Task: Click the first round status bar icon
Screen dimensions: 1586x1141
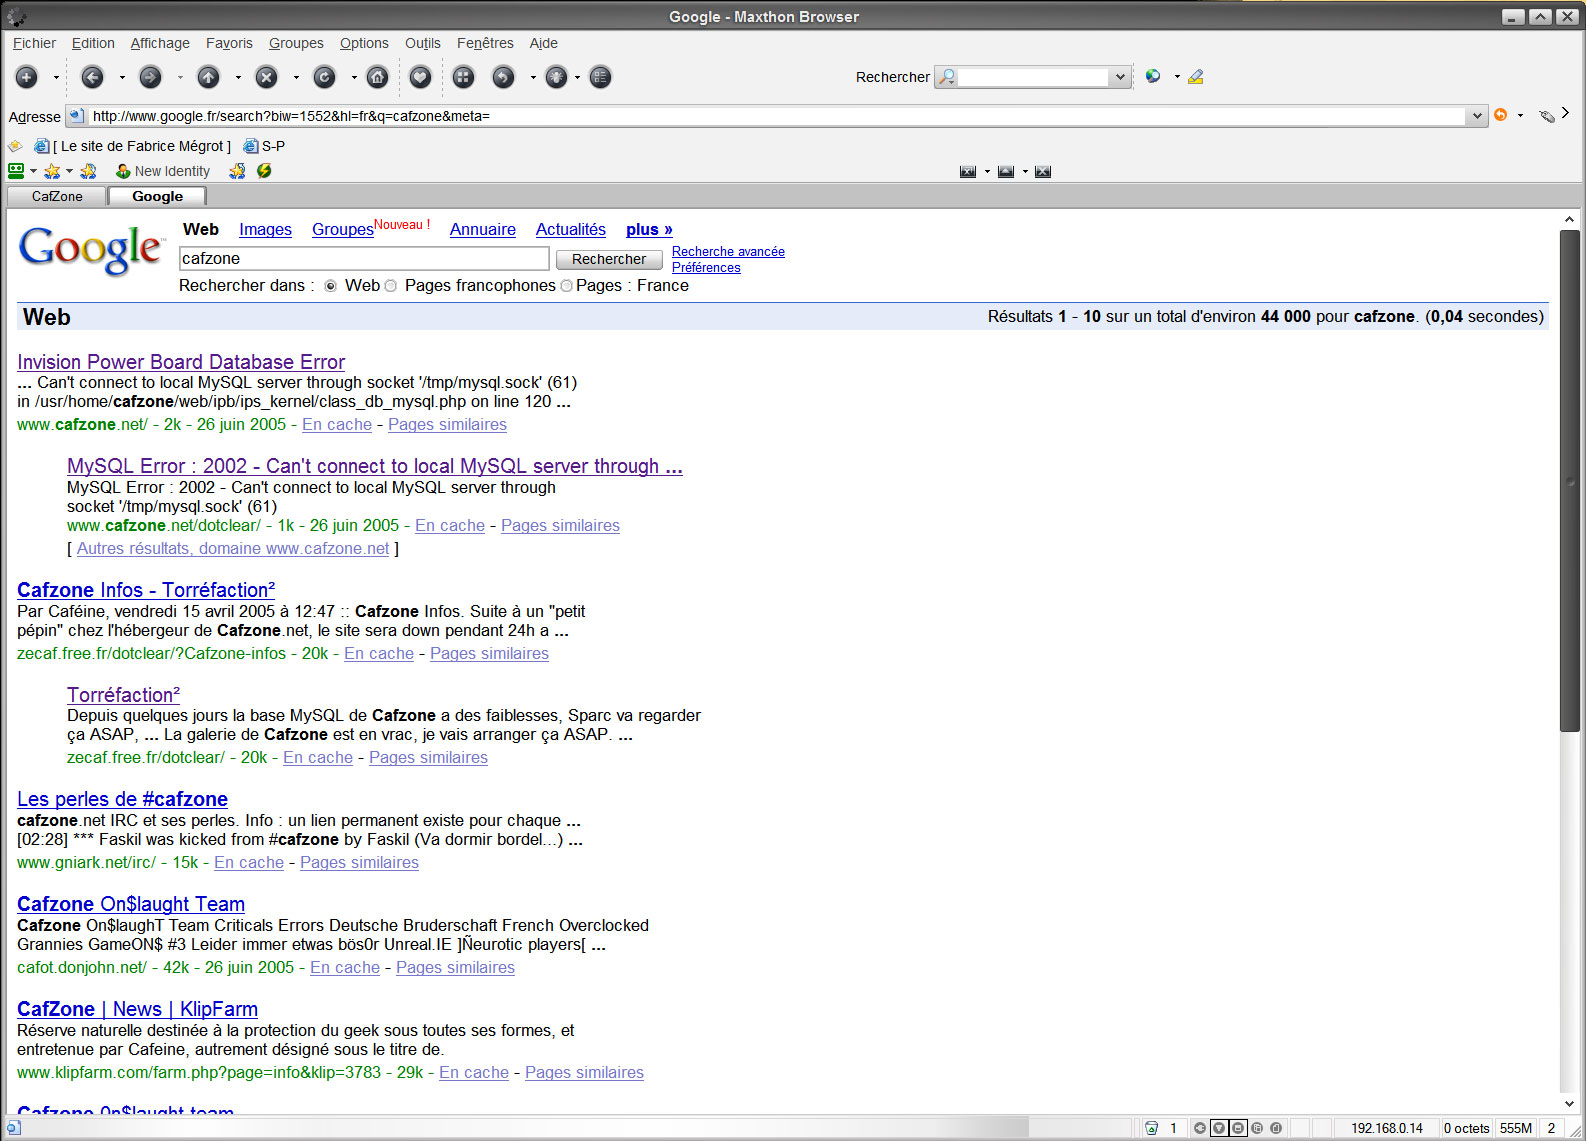Action: 1199,1128
